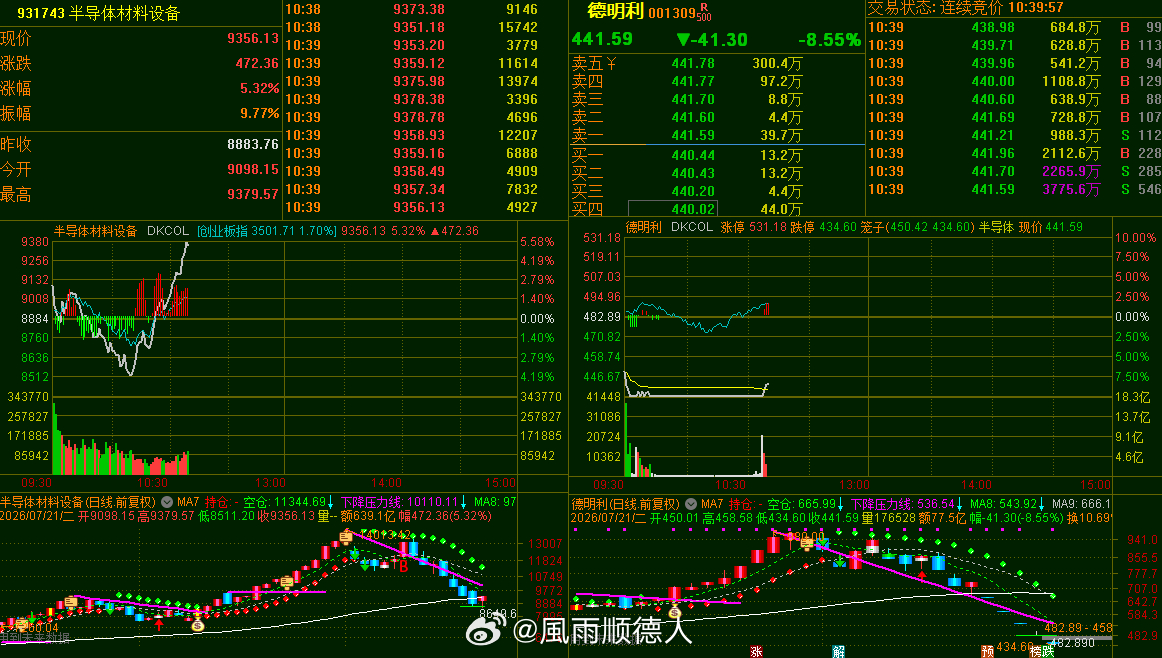Click MA7 label in left daily chart header

tap(188, 502)
